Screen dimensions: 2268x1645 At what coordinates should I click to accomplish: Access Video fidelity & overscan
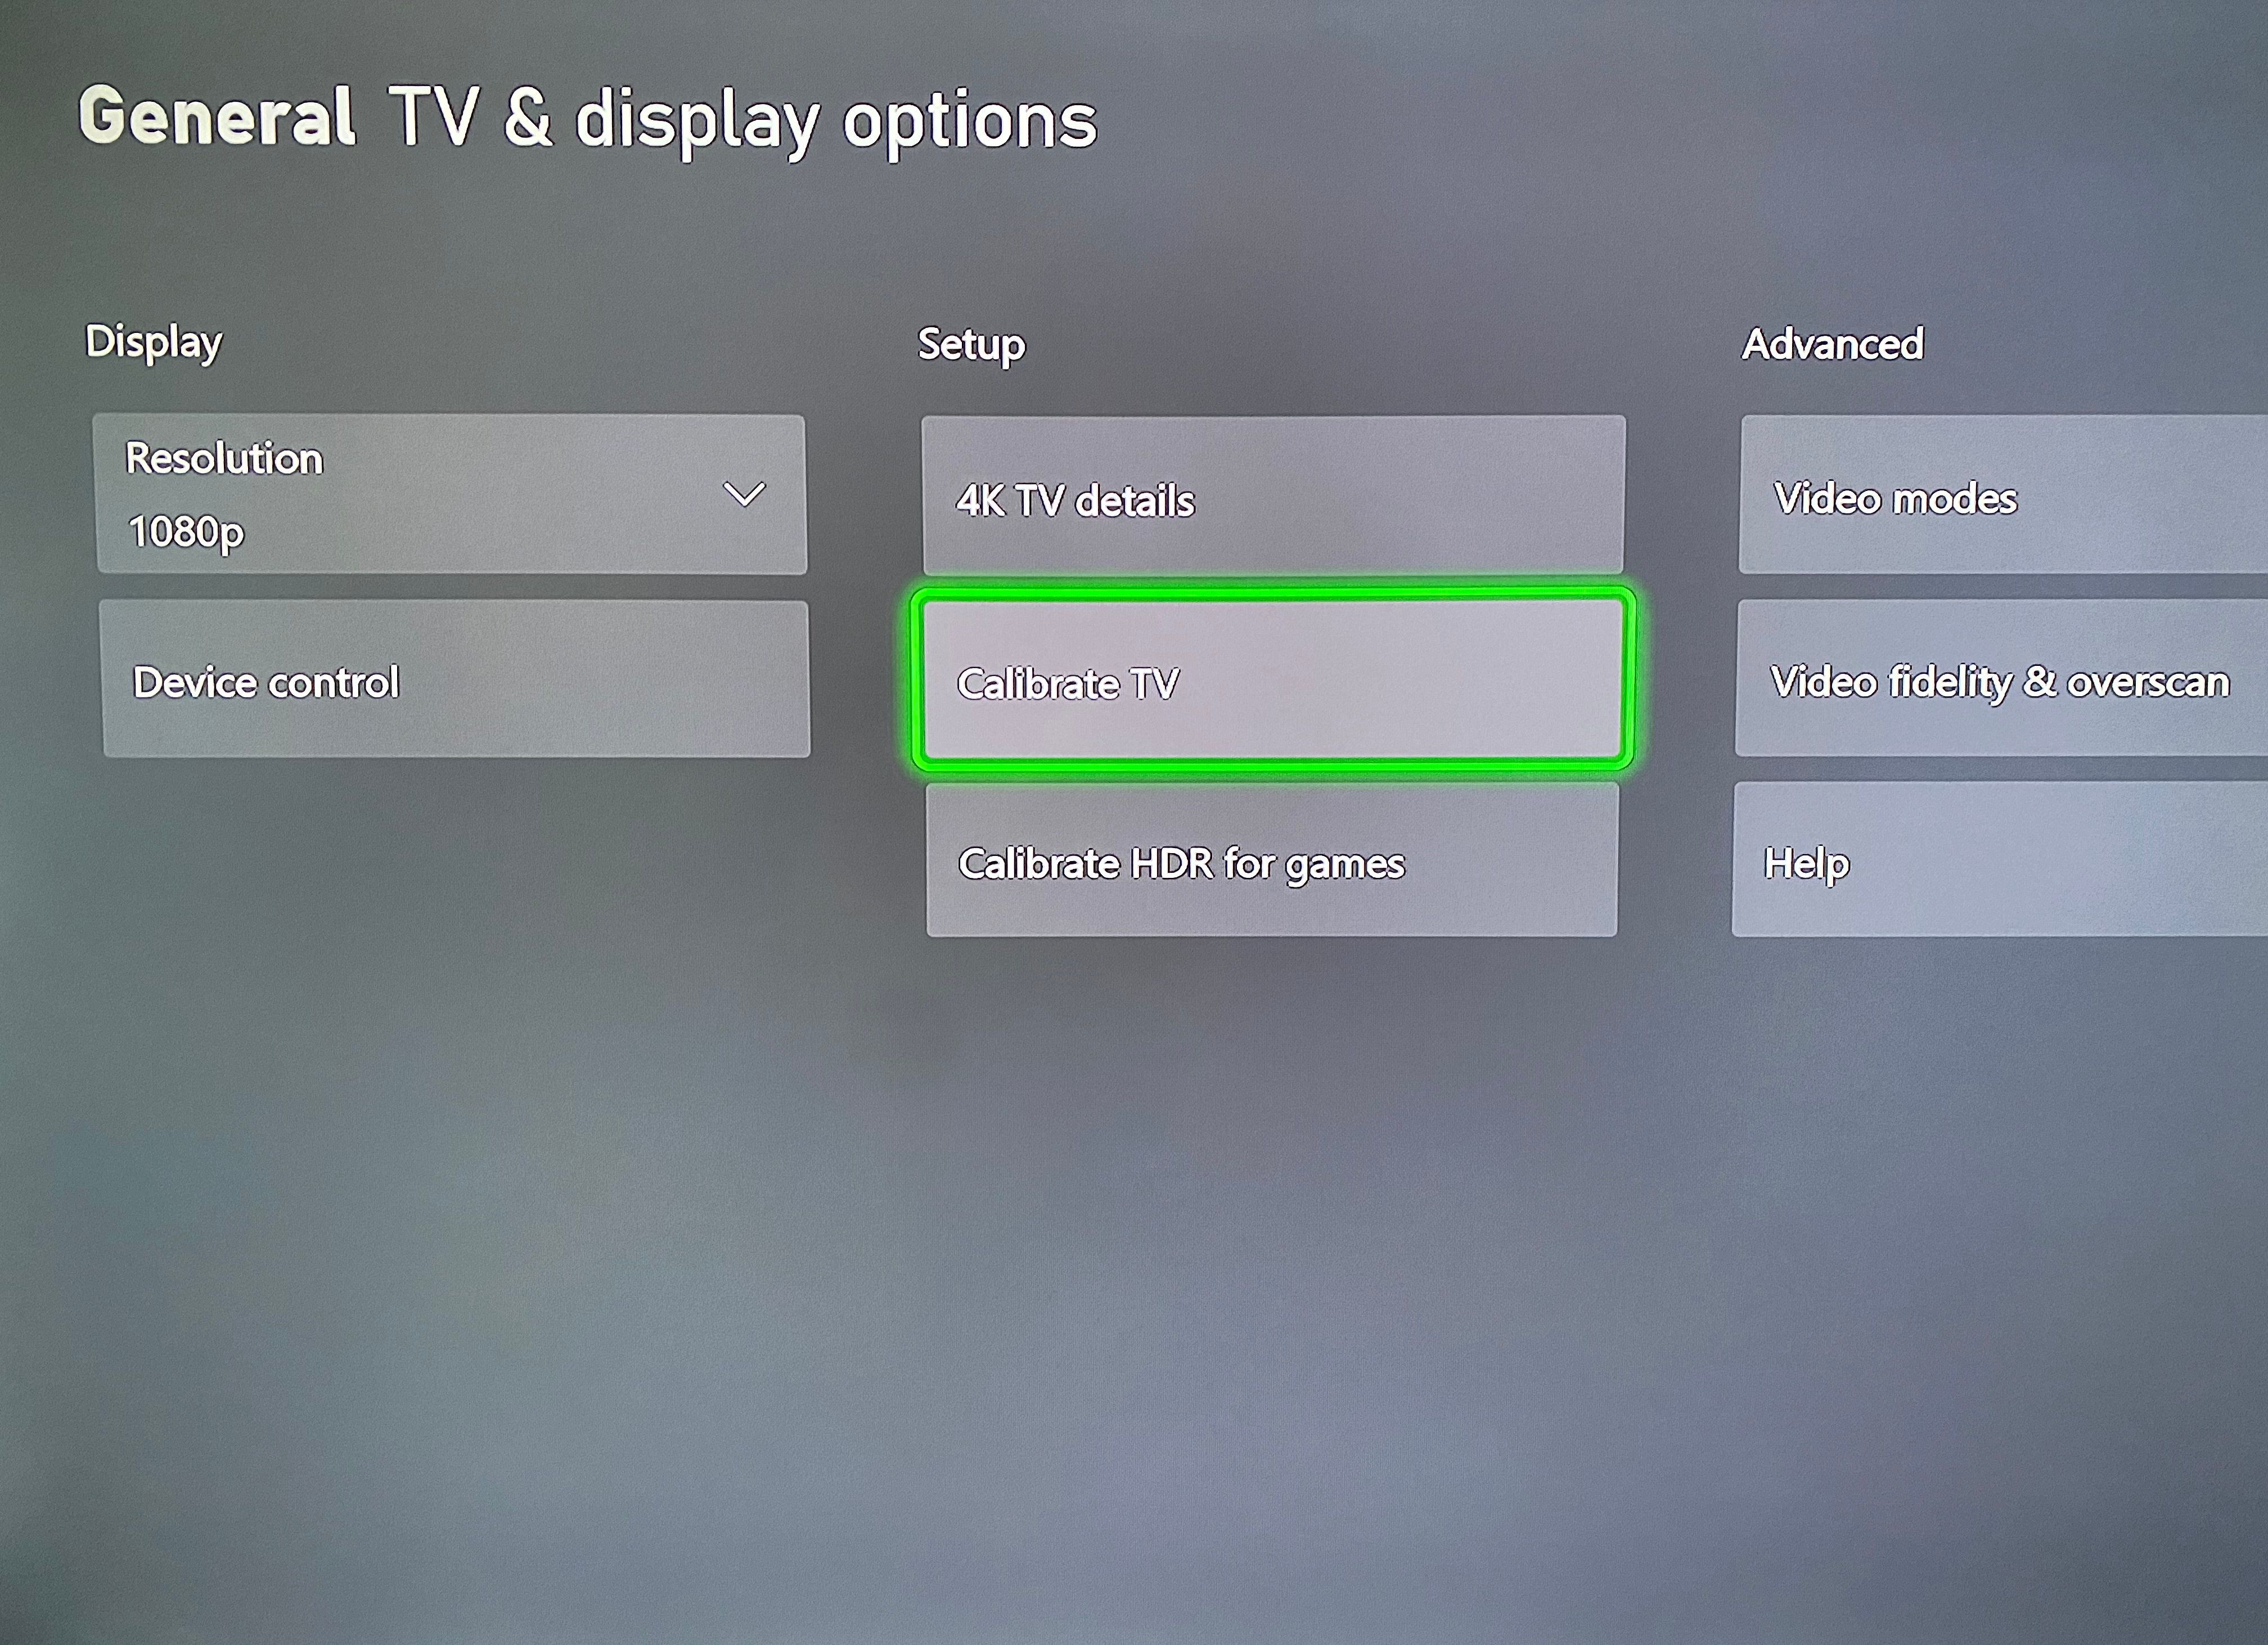click(1997, 682)
